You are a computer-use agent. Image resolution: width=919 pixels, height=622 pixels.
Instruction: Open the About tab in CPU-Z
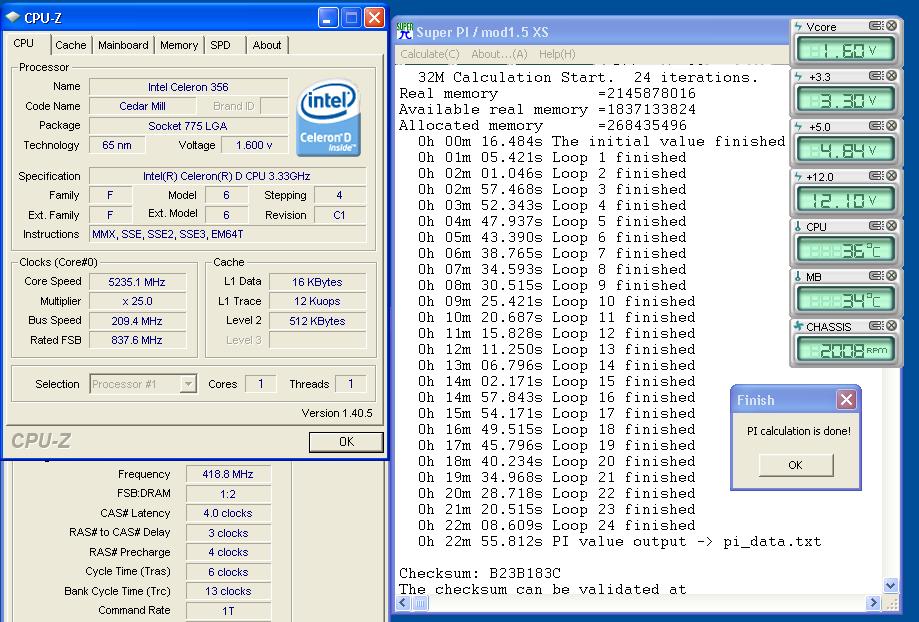point(267,45)
